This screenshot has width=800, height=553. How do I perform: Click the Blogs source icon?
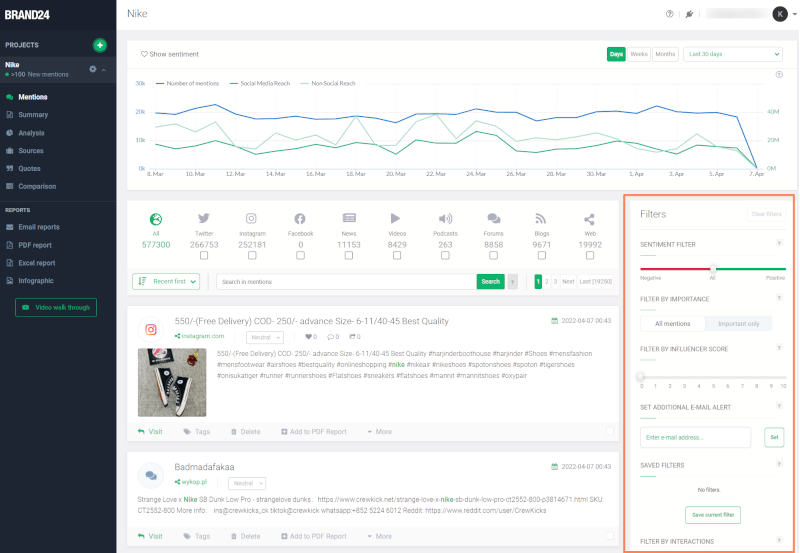pos(541,219)
